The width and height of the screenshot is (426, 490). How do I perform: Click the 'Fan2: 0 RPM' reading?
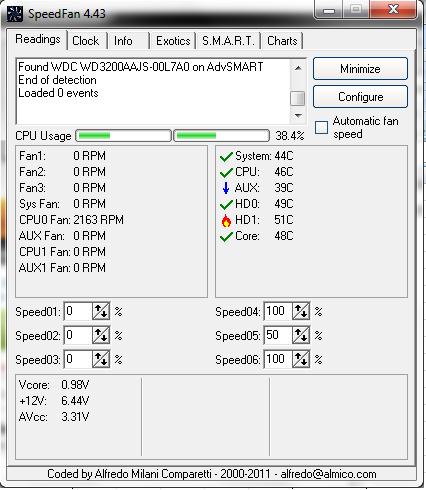(62, 172)
